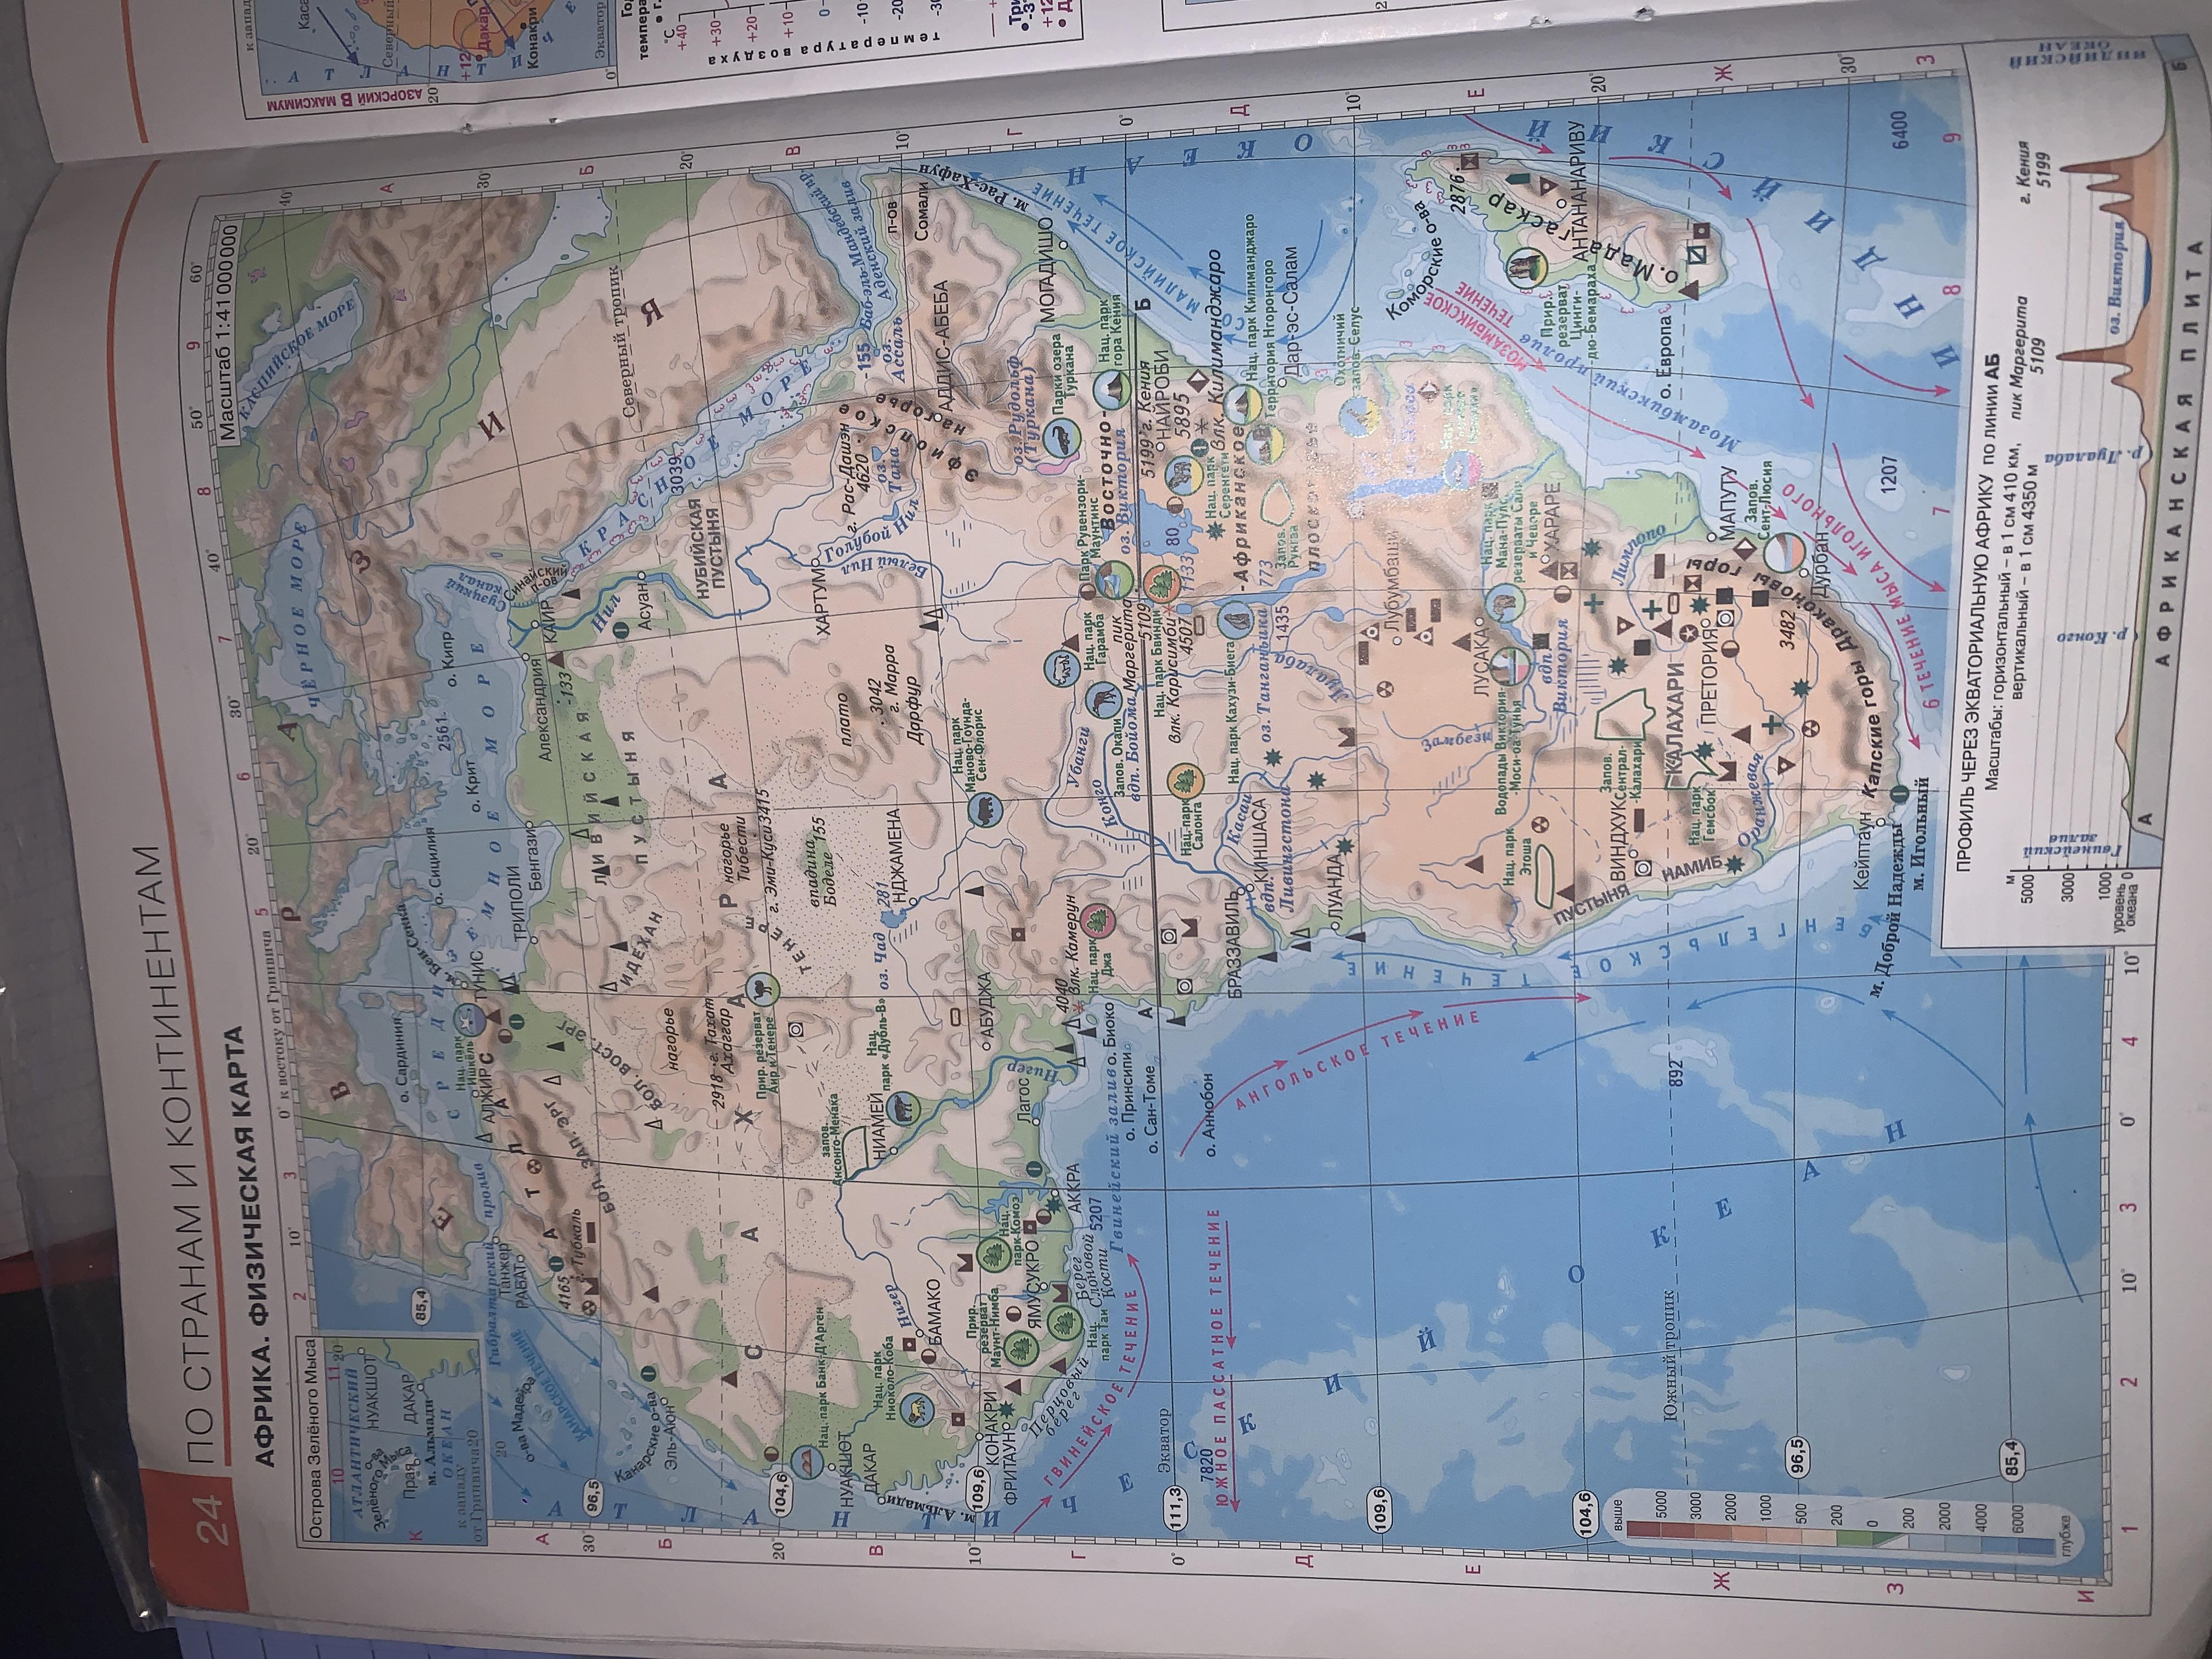Image resolution: width=2212 pixels, height=1659 pixels.
Task: Click the МОГАДИШО city label
Action: 1047,269
